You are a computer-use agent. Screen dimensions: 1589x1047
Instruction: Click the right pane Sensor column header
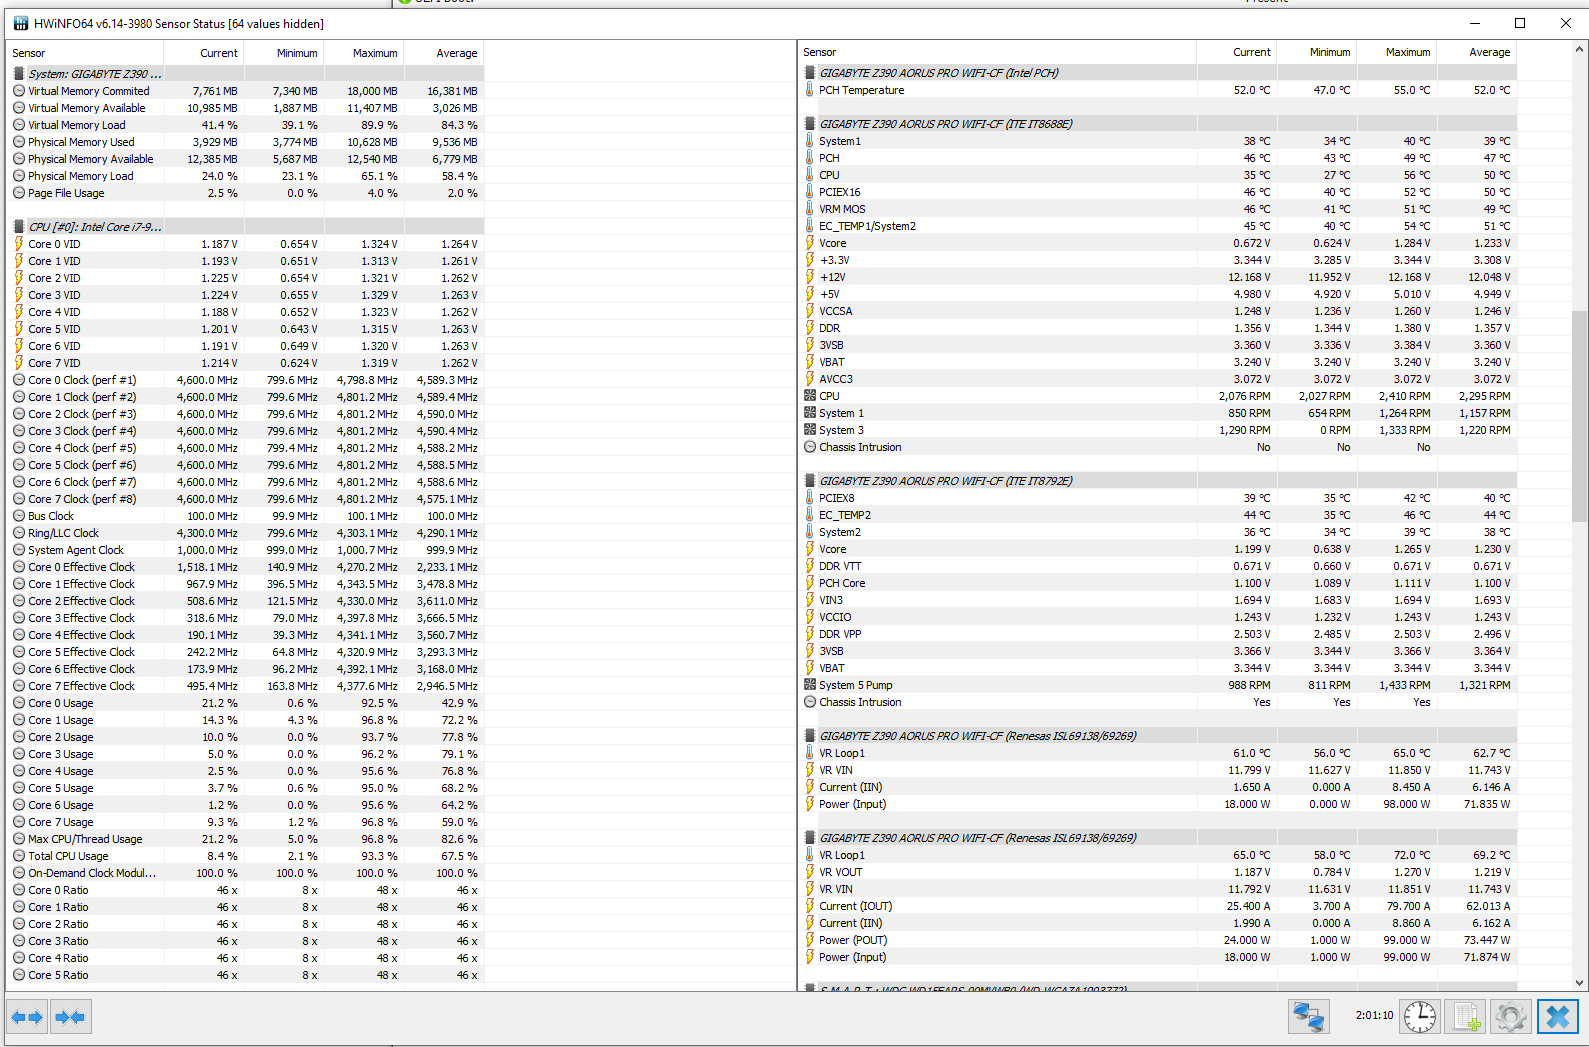(x=997, y=52)
